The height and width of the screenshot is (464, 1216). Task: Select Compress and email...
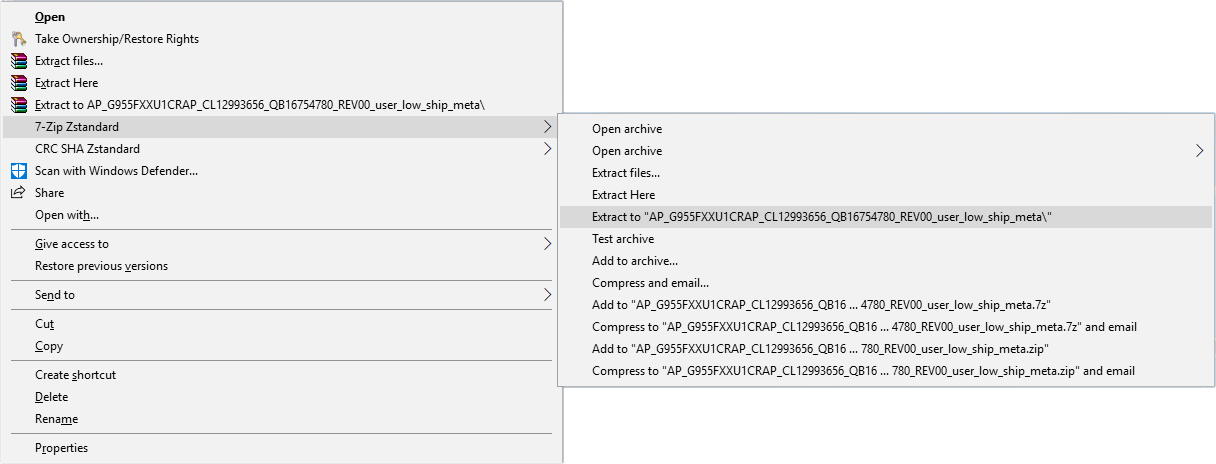[886, 283]
